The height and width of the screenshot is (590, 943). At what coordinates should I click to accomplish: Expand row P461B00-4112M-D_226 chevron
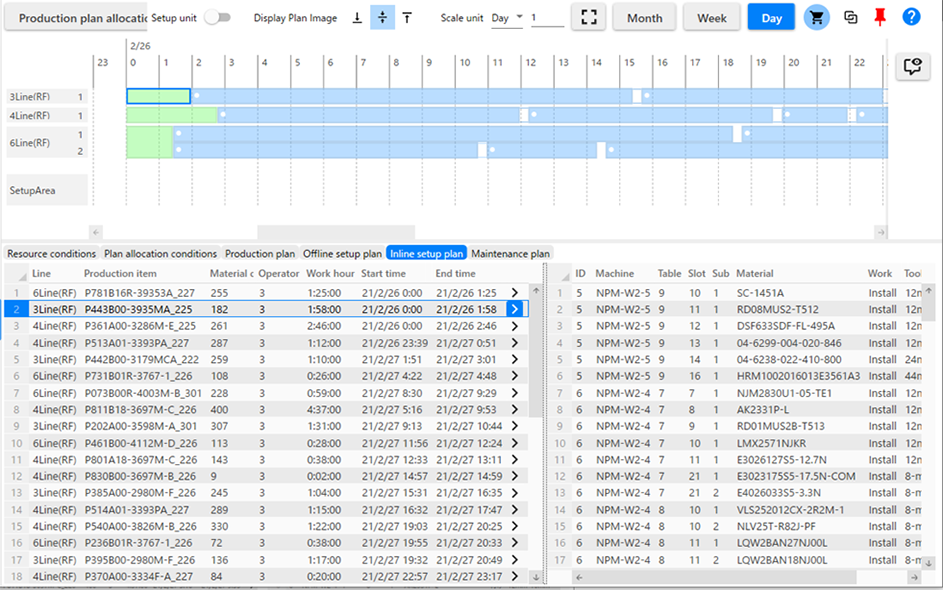pos(515,443)
